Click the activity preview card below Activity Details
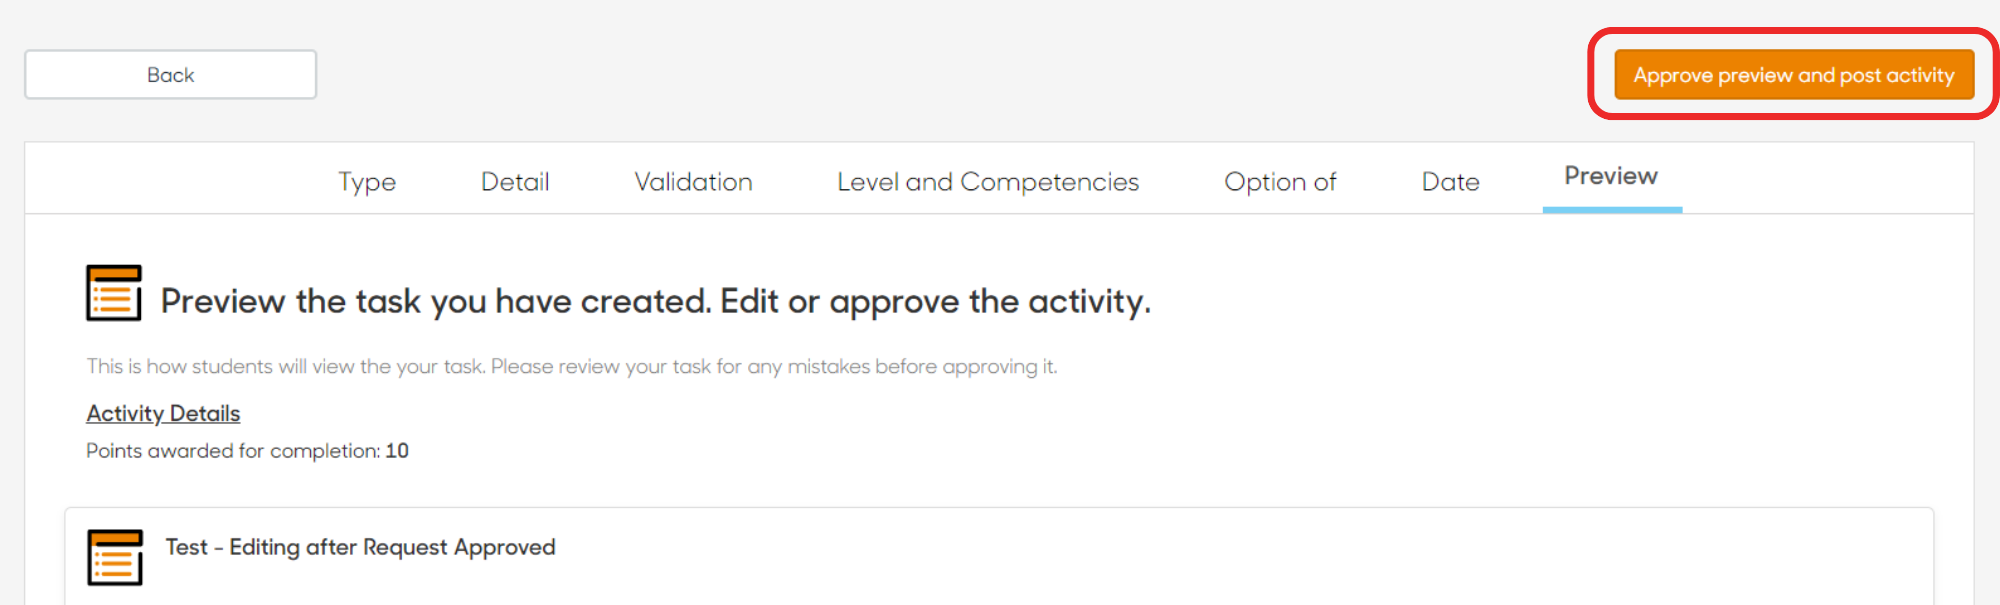The image size is (2000, 605). point(999,556)
